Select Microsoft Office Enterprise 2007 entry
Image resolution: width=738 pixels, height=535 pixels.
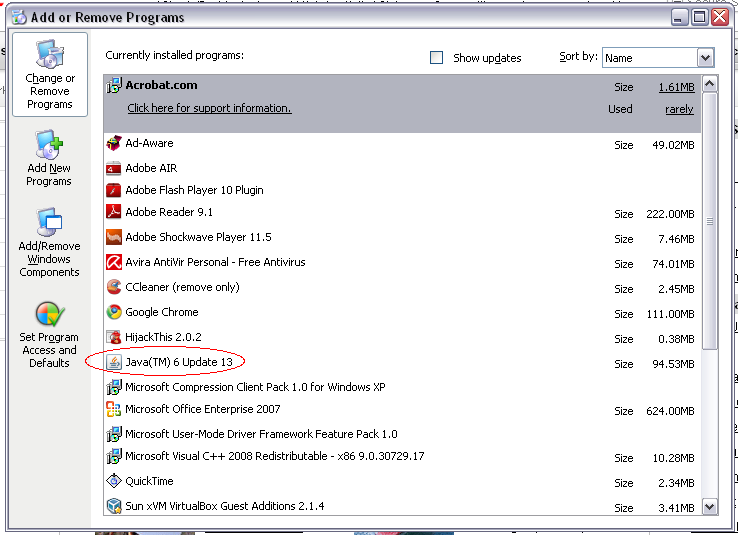[203, 410]
